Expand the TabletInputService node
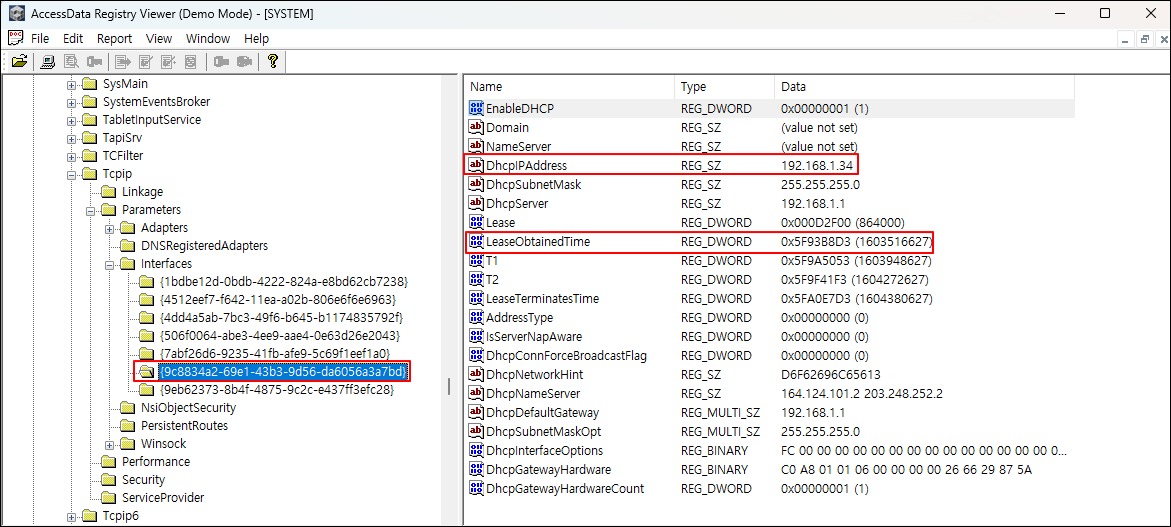This screenshot has width=1171, height=527. 72,119
